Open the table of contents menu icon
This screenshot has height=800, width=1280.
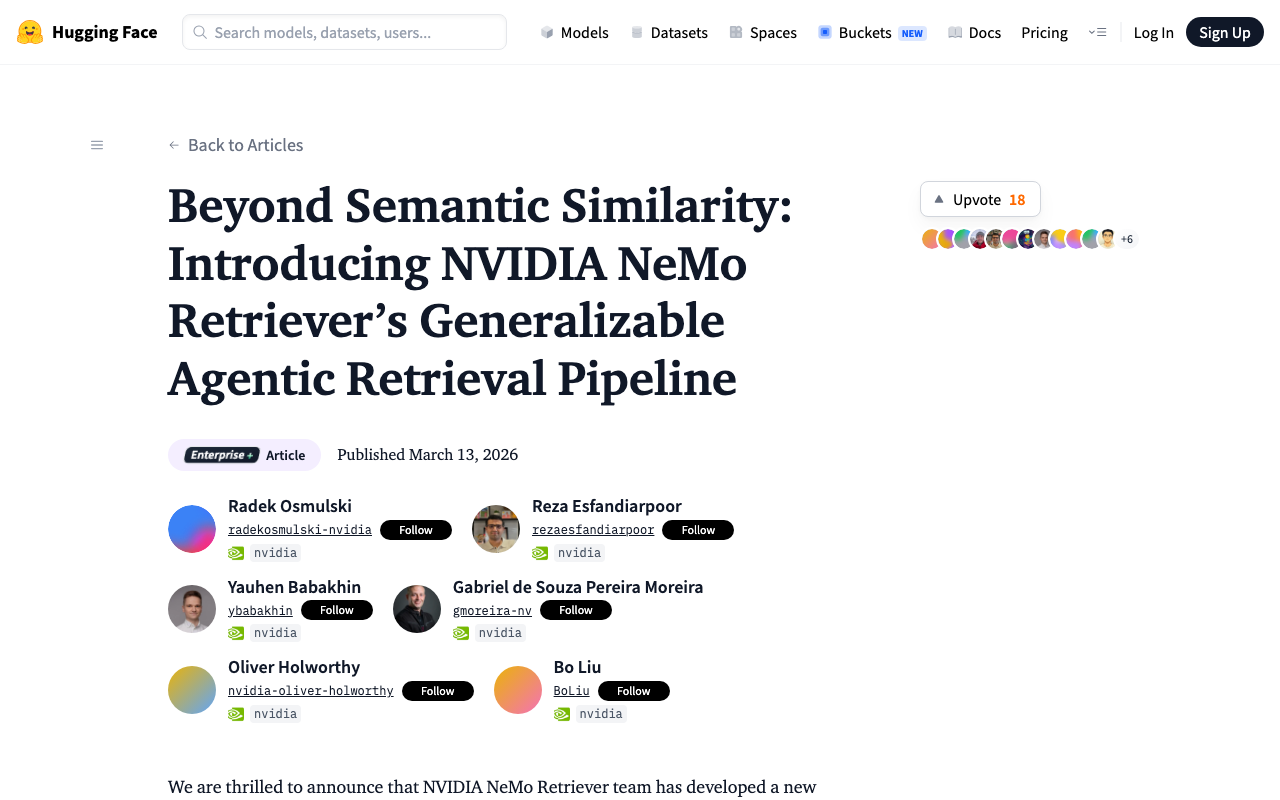(97, 145)
